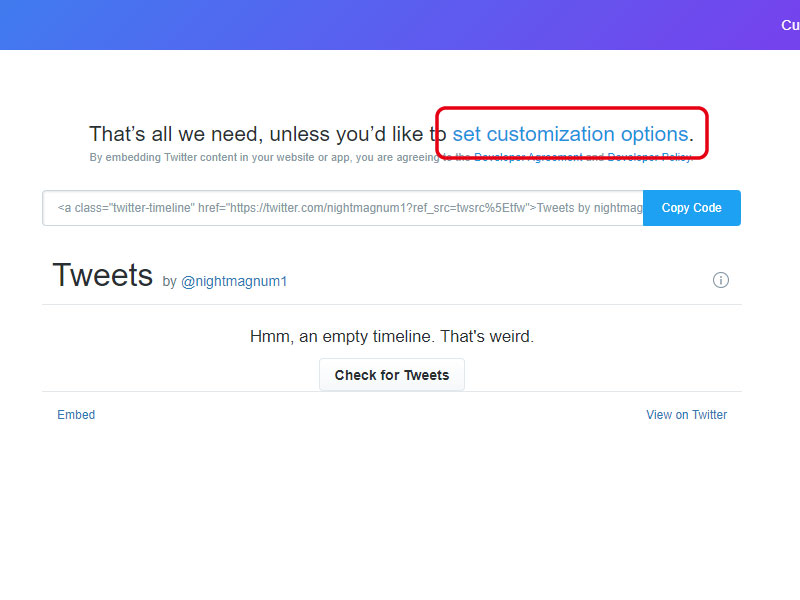The height and width of the screenshot is (600, 800).
Task: Click the Embed link in timeline footer
Action: click(76, 415)
